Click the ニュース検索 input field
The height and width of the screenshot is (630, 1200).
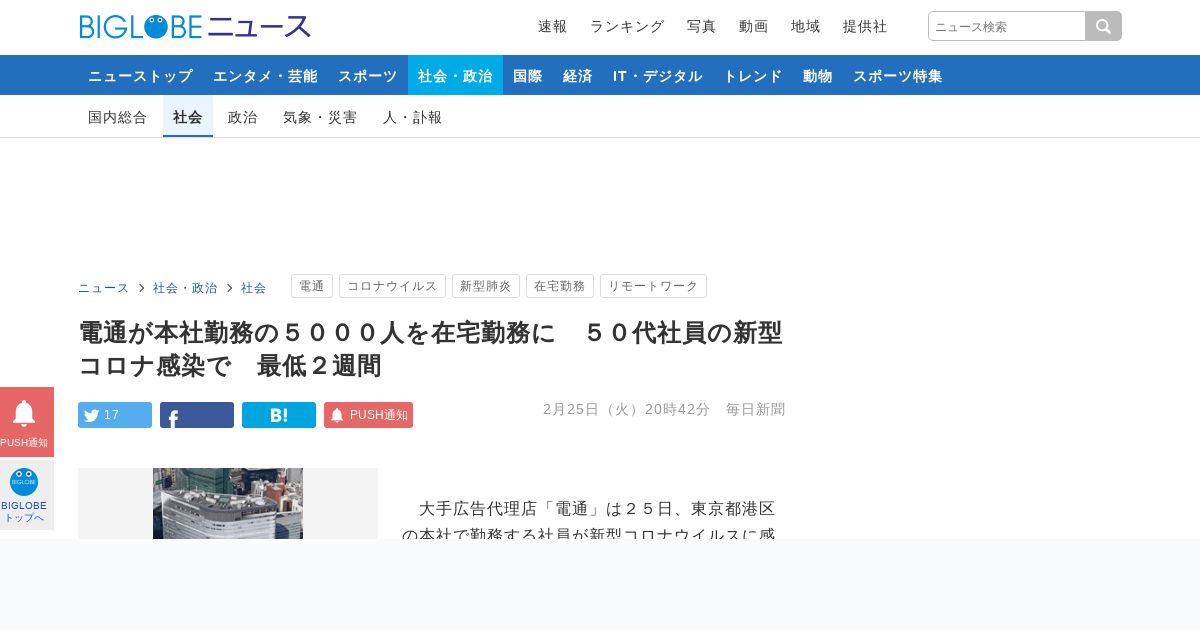coord(1007,26)
